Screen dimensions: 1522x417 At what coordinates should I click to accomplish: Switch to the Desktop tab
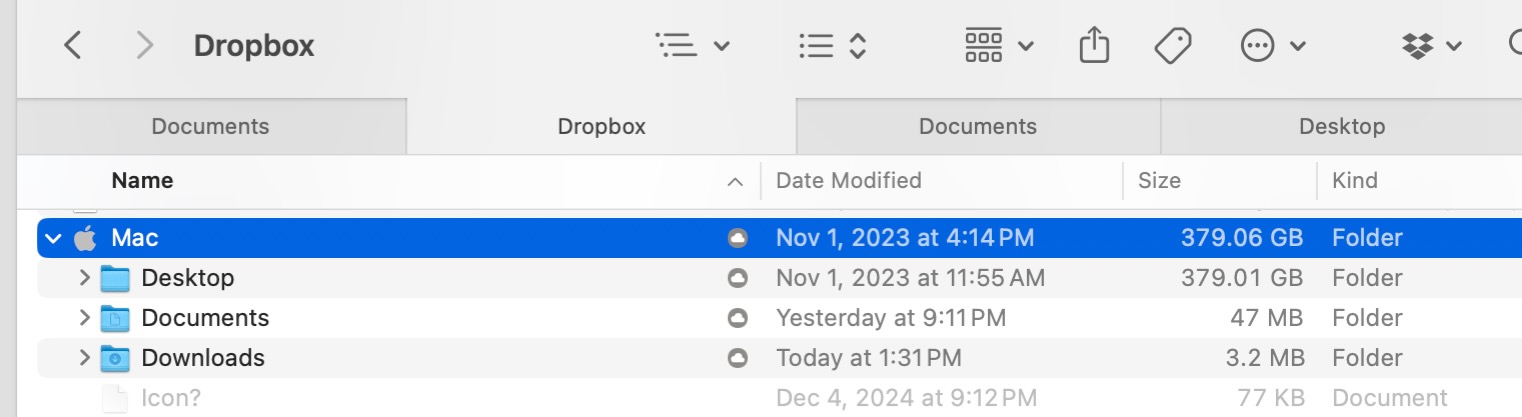tap(1341, 127)
